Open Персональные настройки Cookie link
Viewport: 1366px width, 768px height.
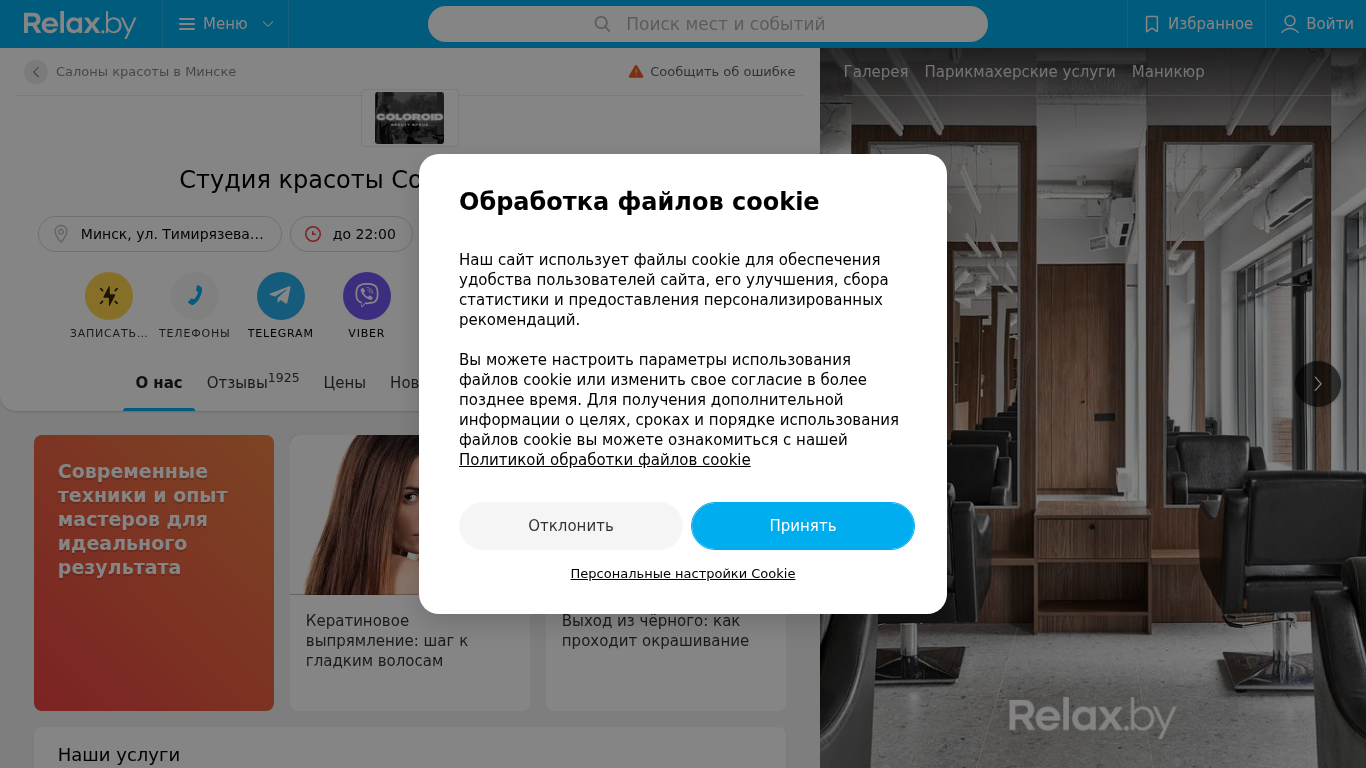point(683,574)
